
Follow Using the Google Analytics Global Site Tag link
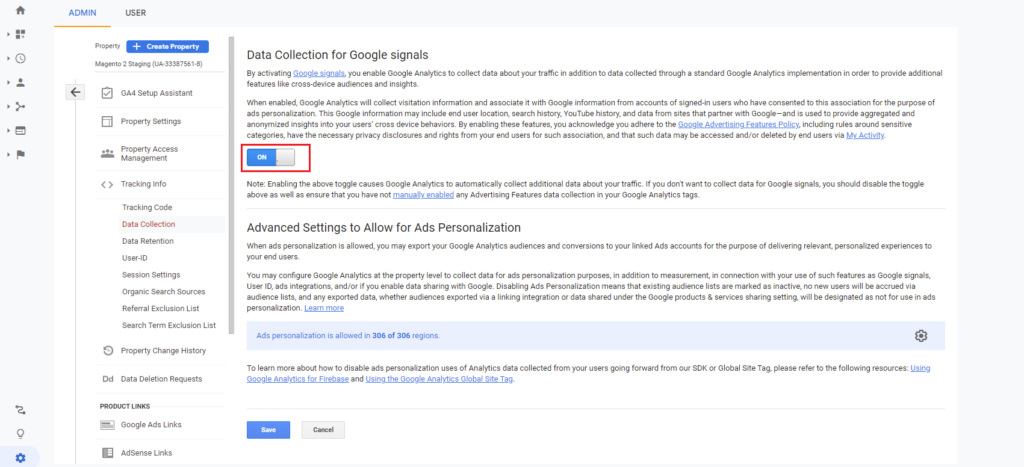click(x=440, y=379)
